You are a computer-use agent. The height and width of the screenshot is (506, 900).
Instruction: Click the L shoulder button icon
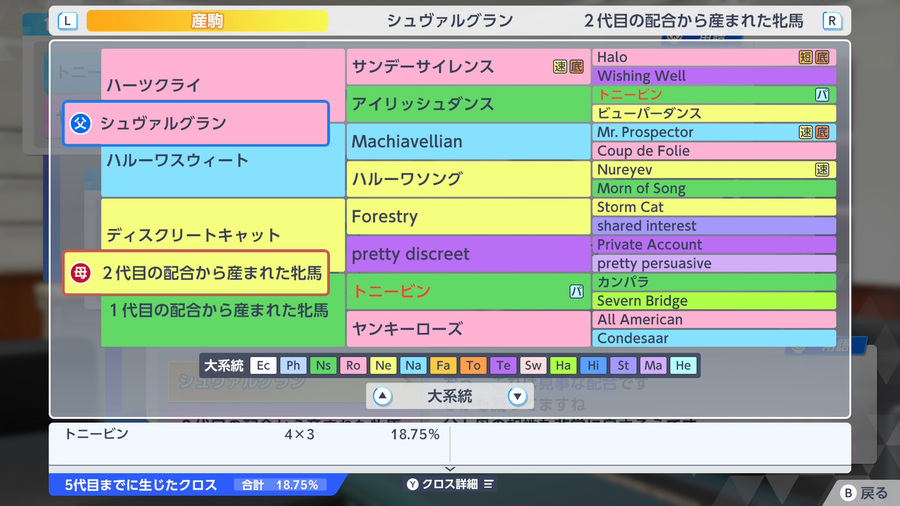click(x=68, y=21)
